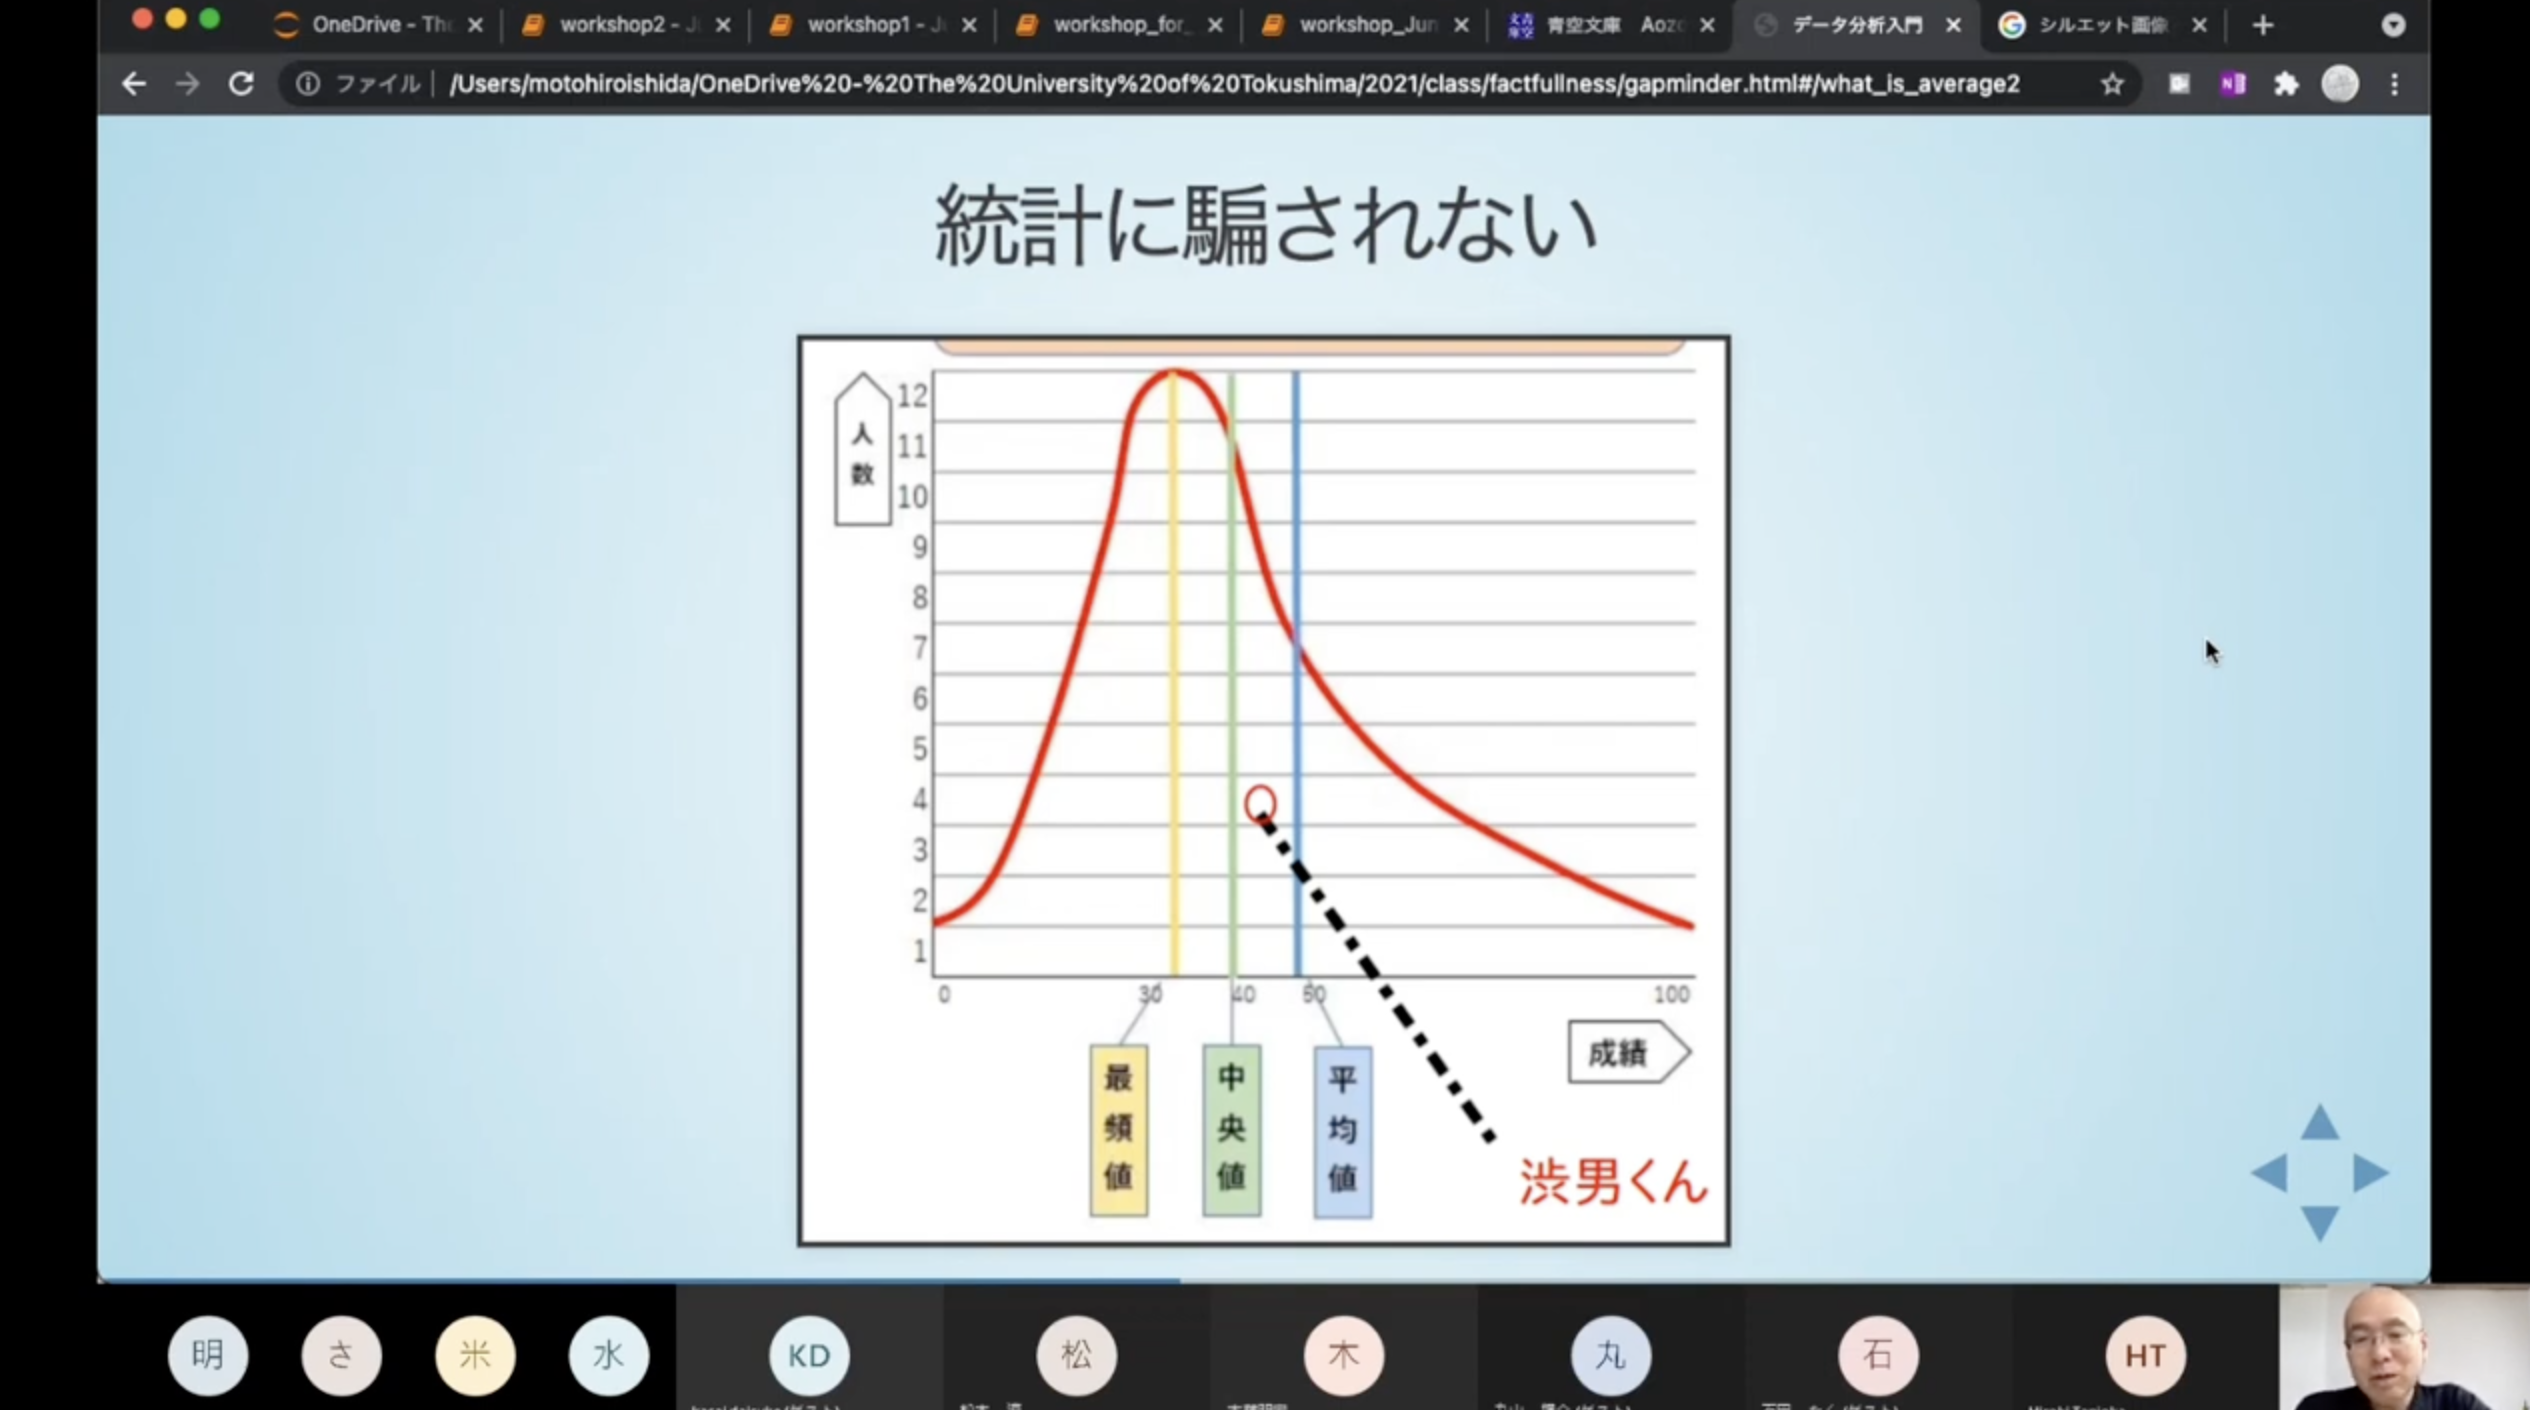
Task: Select participant avatar 明
Action: coord(208,1355)
